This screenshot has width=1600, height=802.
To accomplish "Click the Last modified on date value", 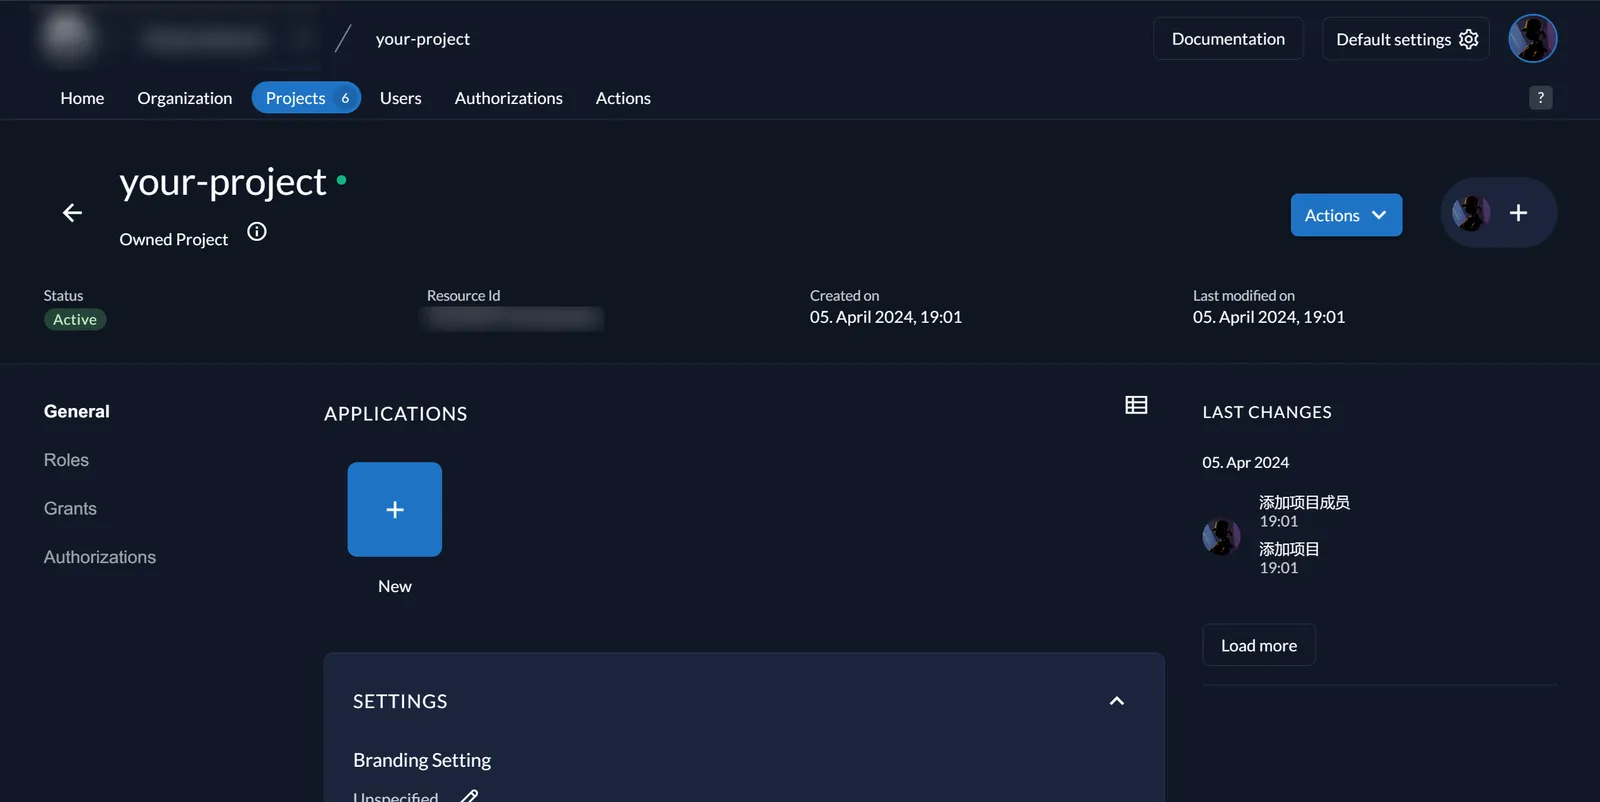I will click(1269, 317).
